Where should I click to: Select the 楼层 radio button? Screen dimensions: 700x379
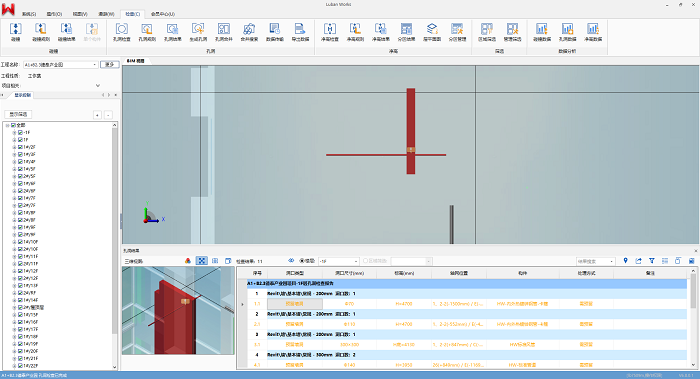[x=301, y=261]
